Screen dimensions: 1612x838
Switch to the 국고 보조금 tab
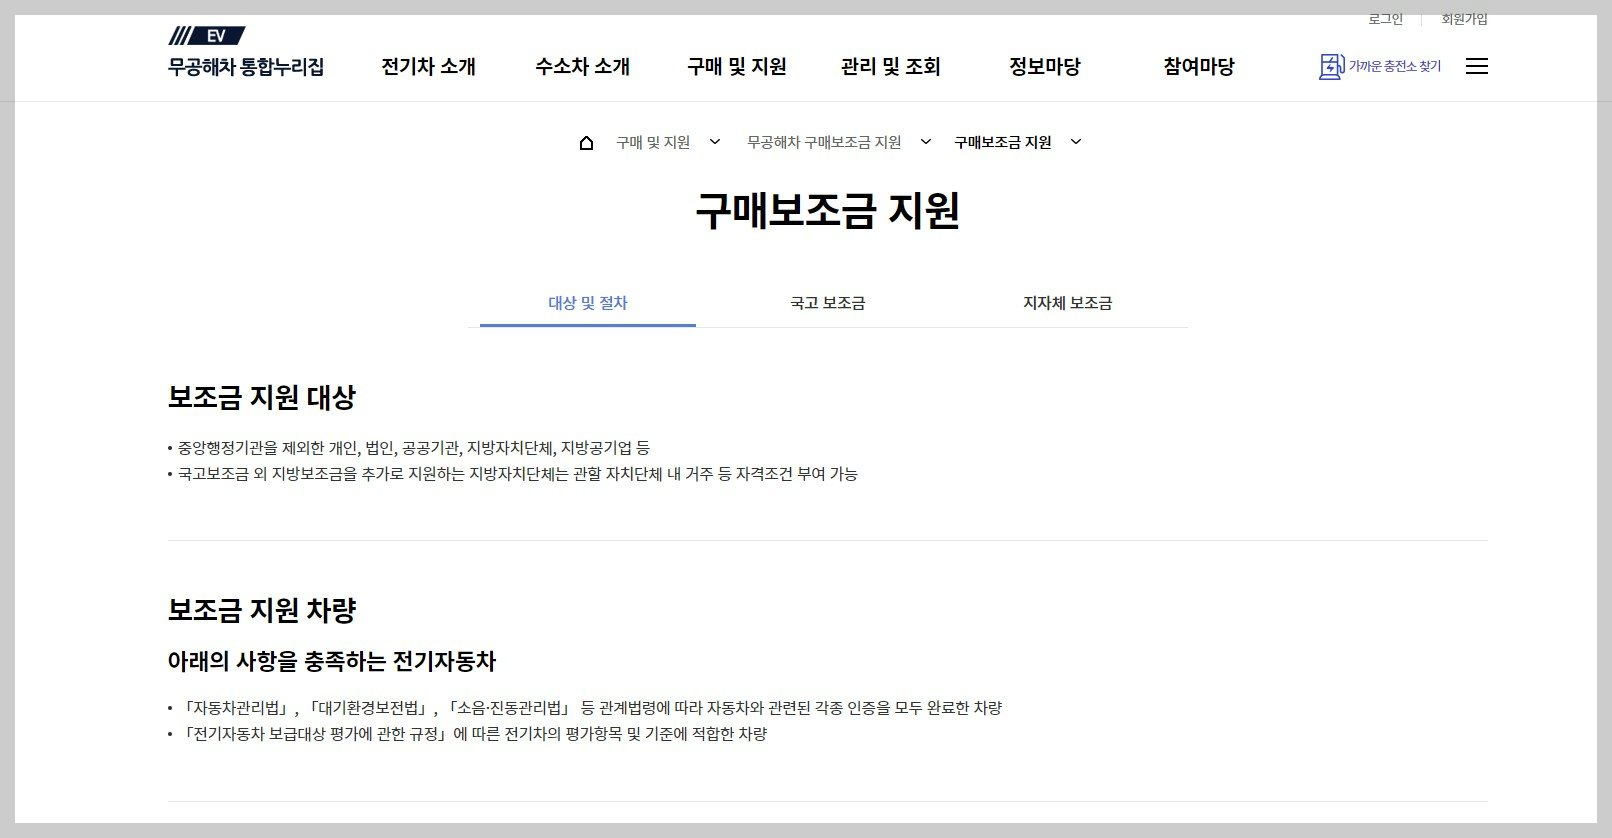[x=828, y=303]
